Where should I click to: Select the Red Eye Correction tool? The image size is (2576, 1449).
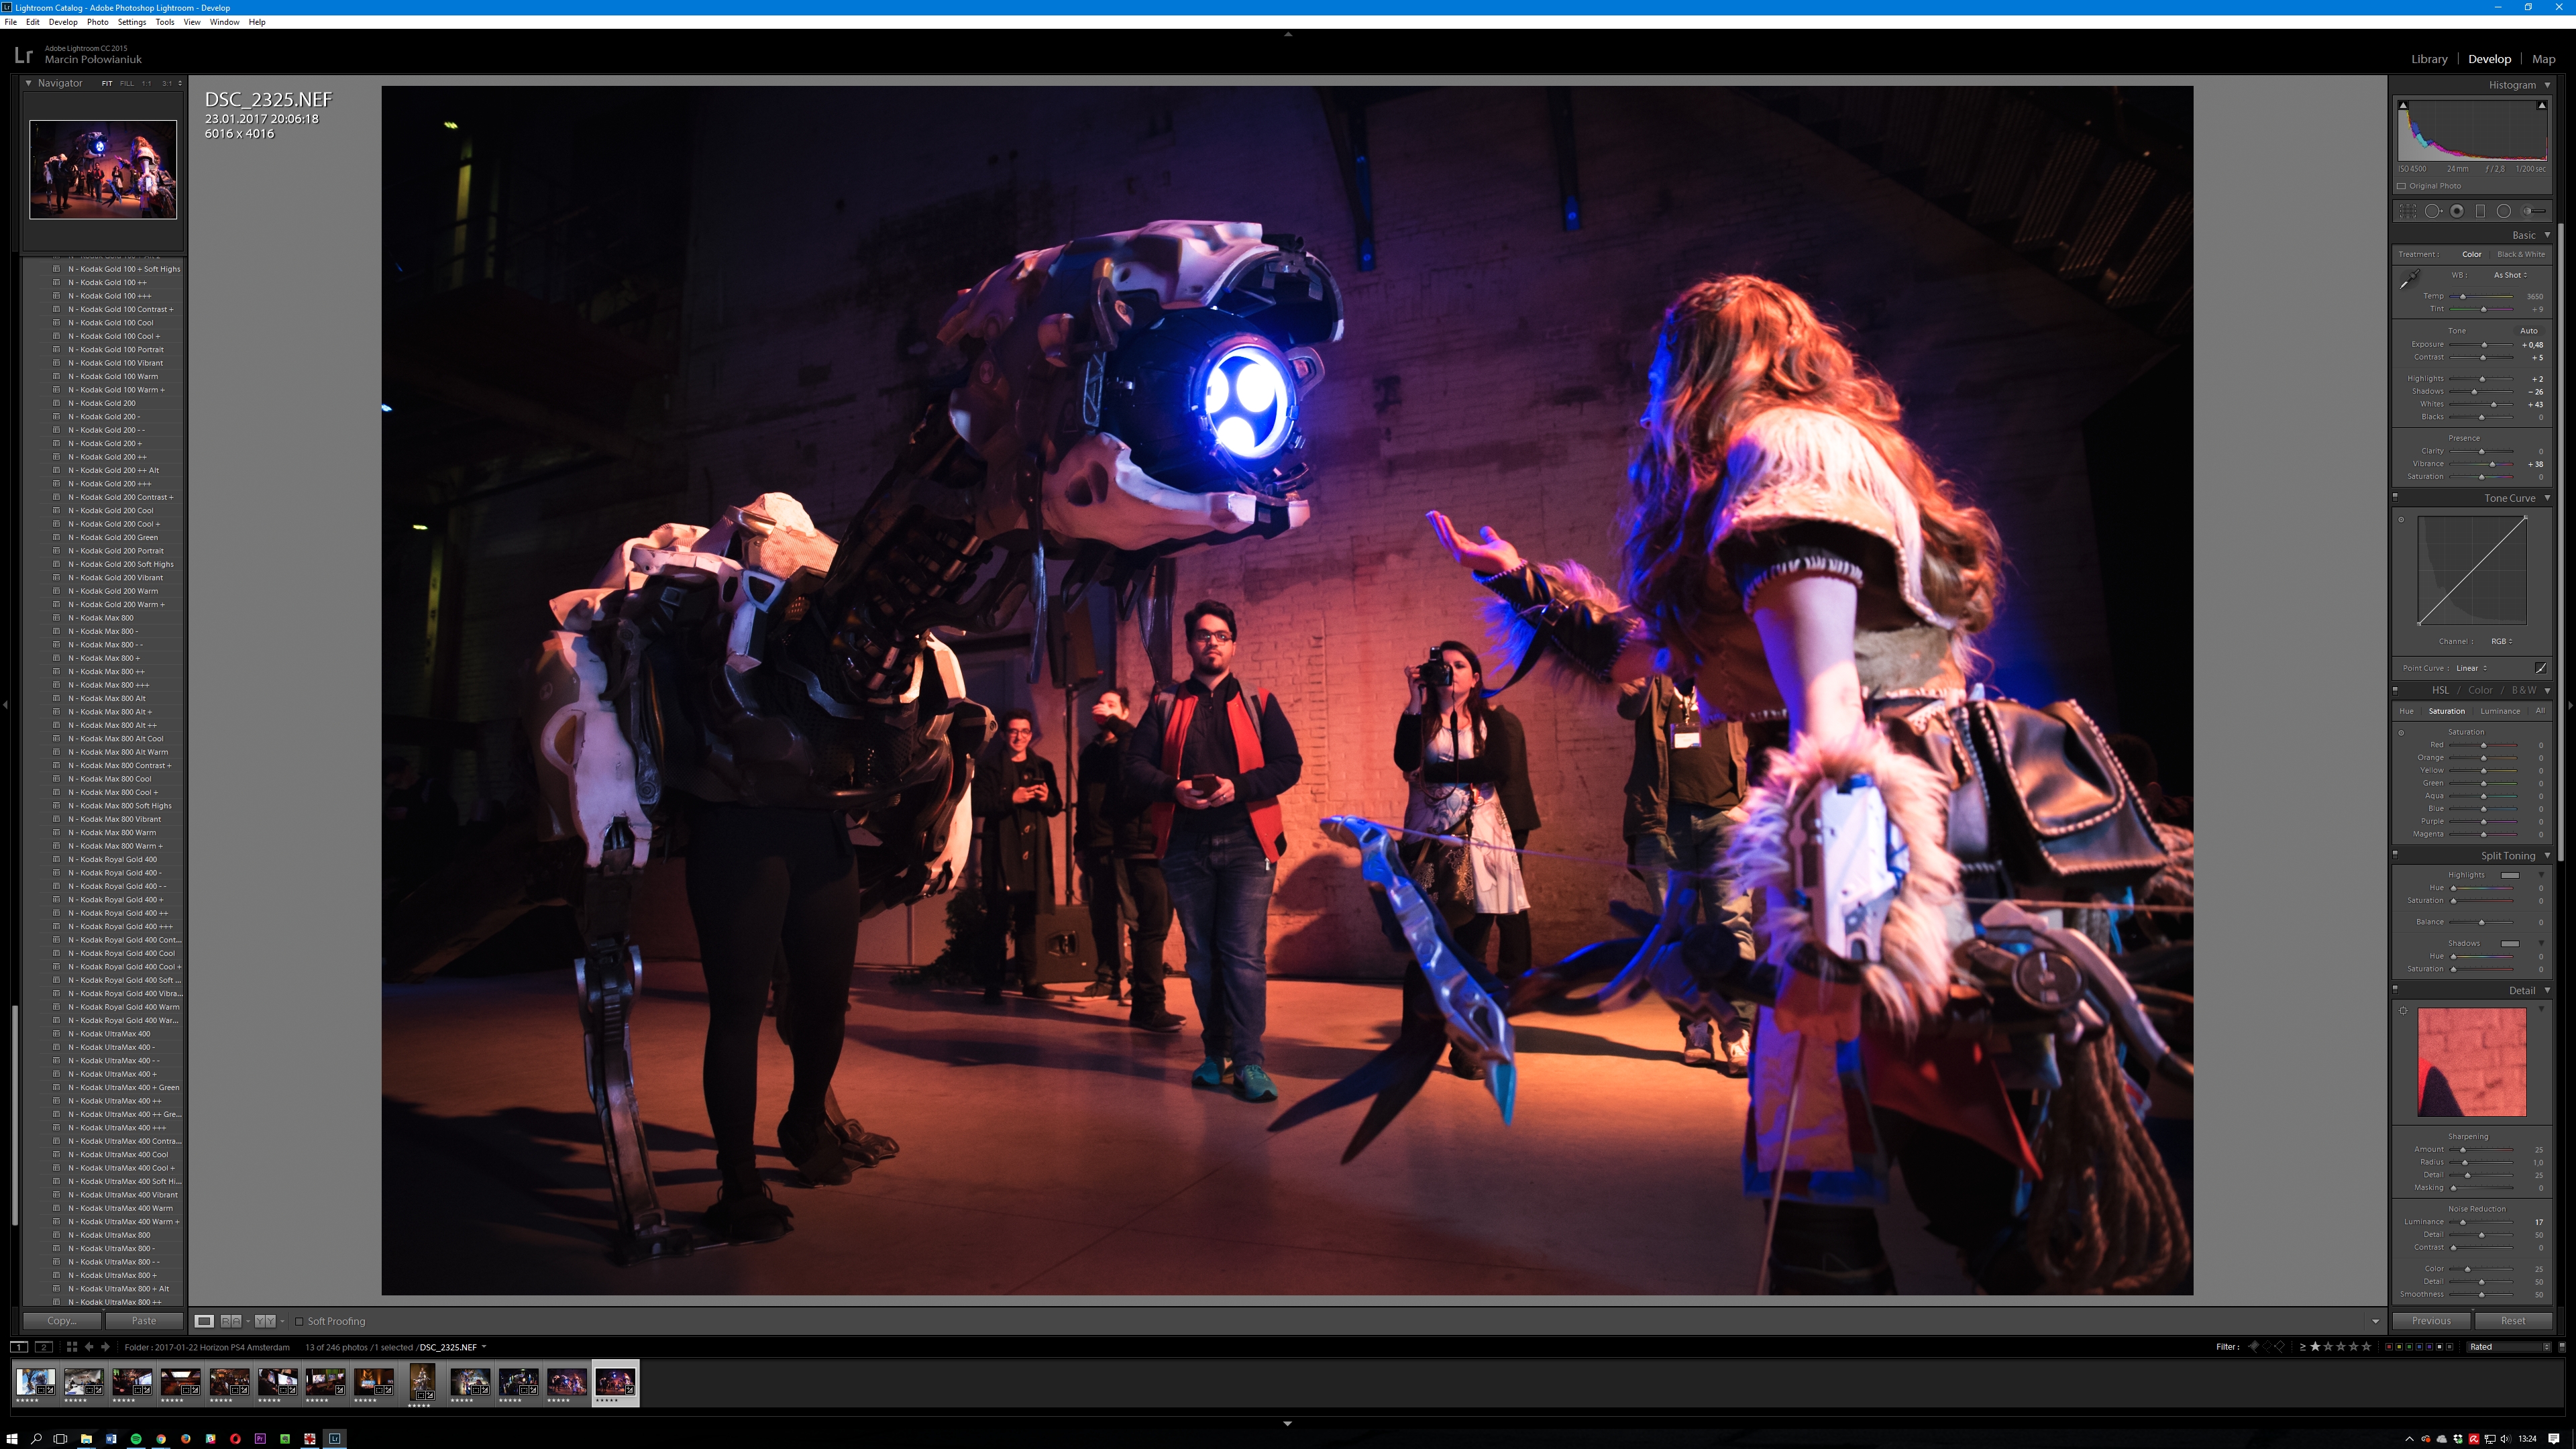pos(2457,211)
